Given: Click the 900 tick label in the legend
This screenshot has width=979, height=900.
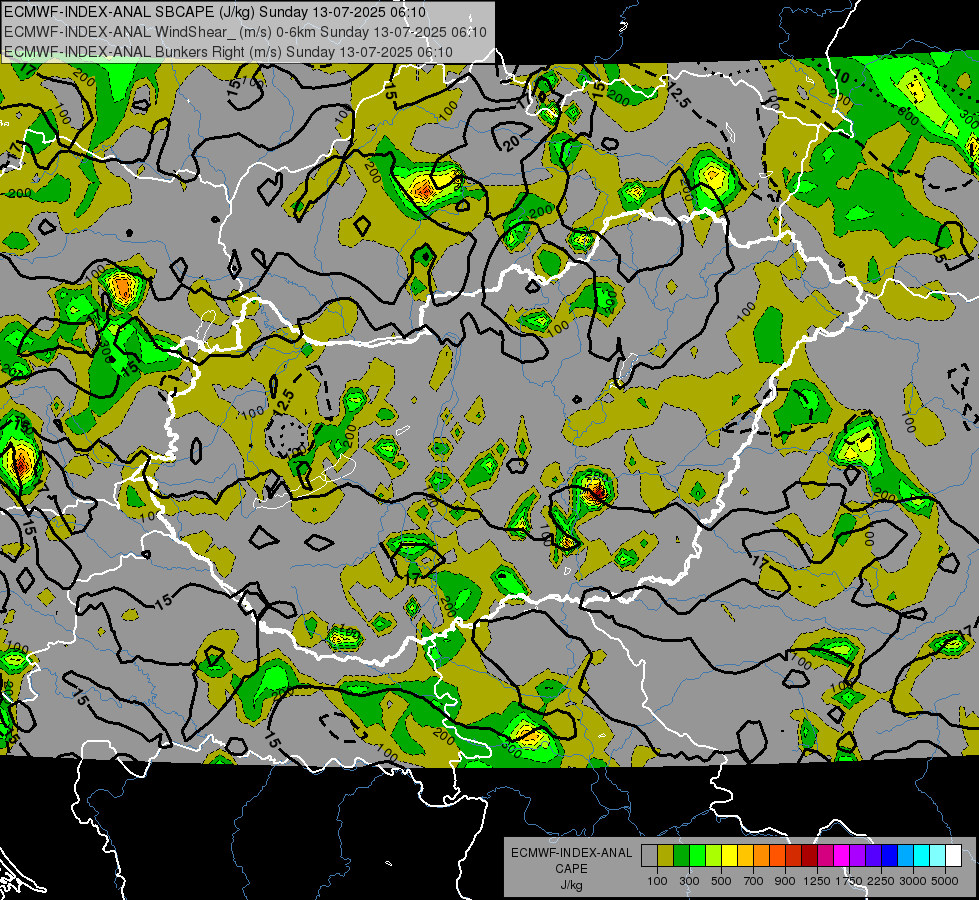Looking at the screenshot, I should click(785, 881).
